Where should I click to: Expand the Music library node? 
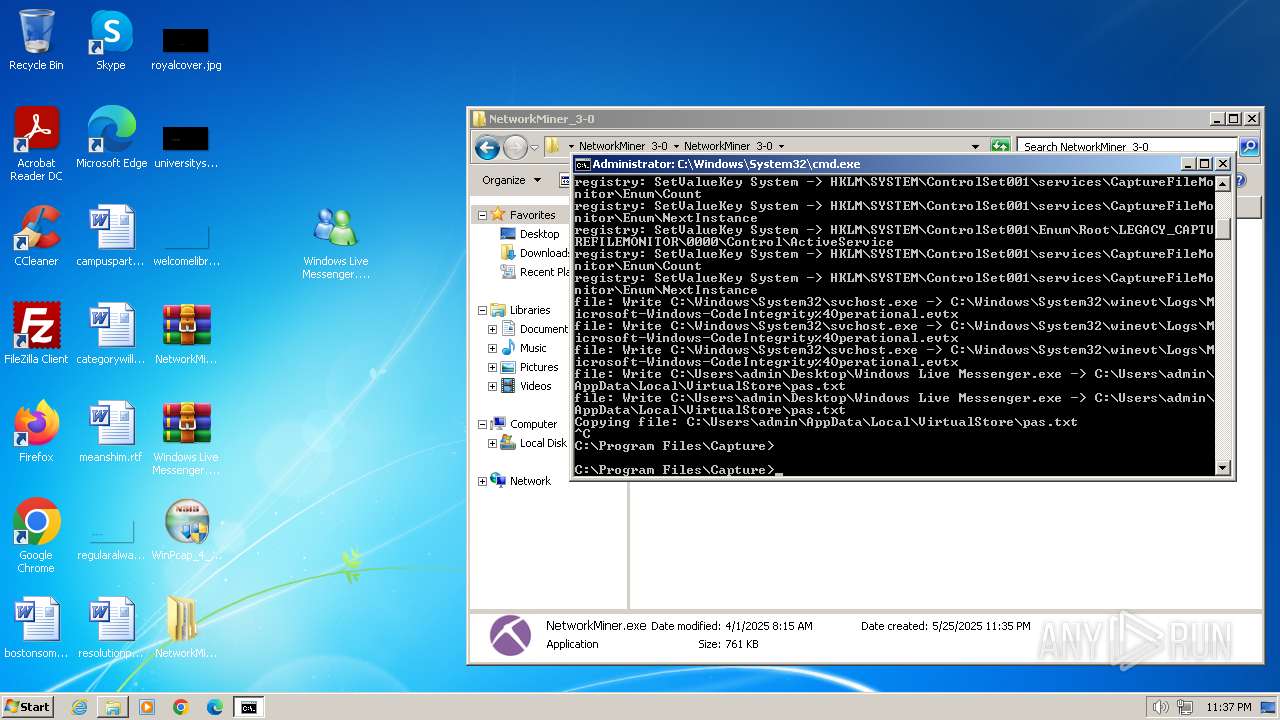(x=492, y=348)
